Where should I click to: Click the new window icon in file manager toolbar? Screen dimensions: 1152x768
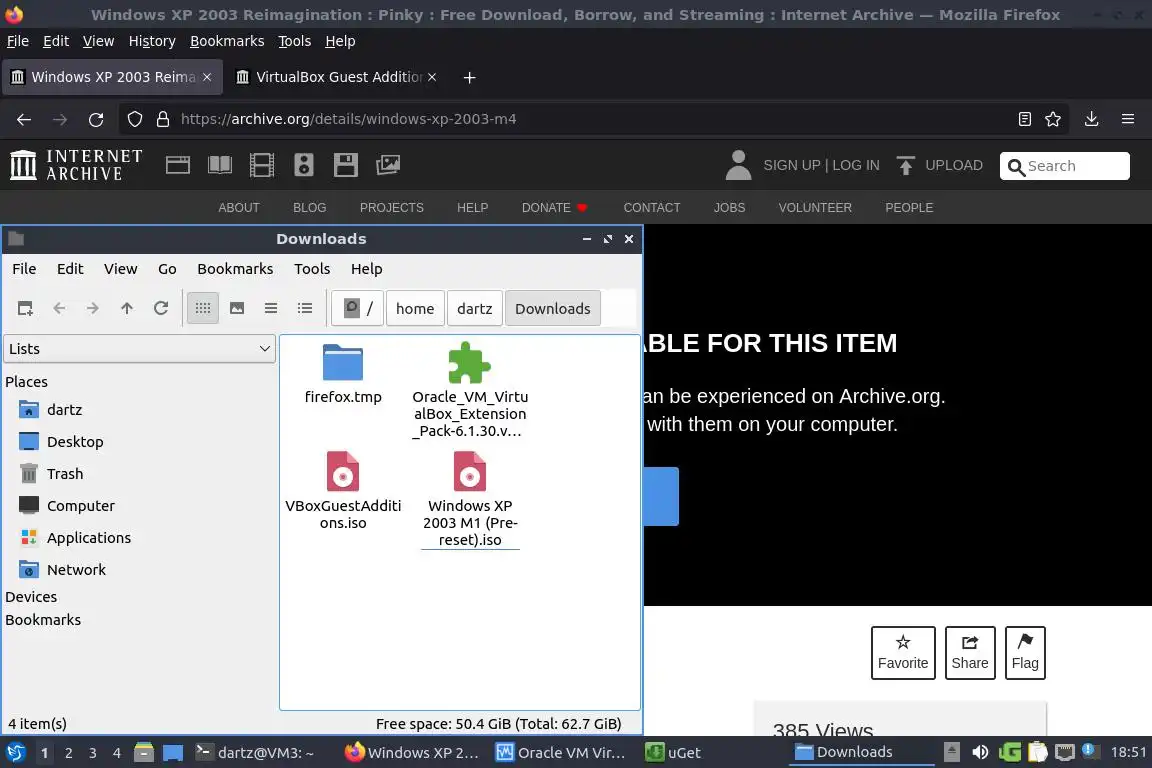(25, 309)
